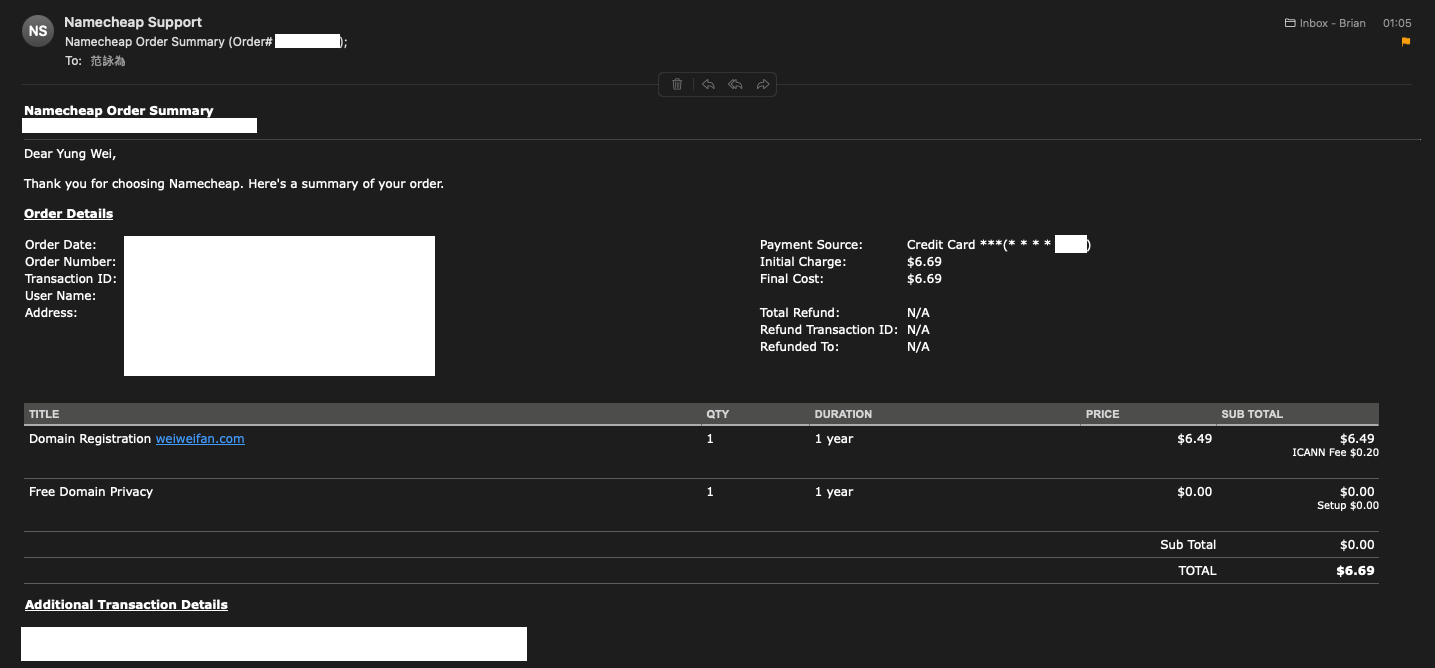
Task: Click the recipient name after To:
Action: click(x=108, y=61)
